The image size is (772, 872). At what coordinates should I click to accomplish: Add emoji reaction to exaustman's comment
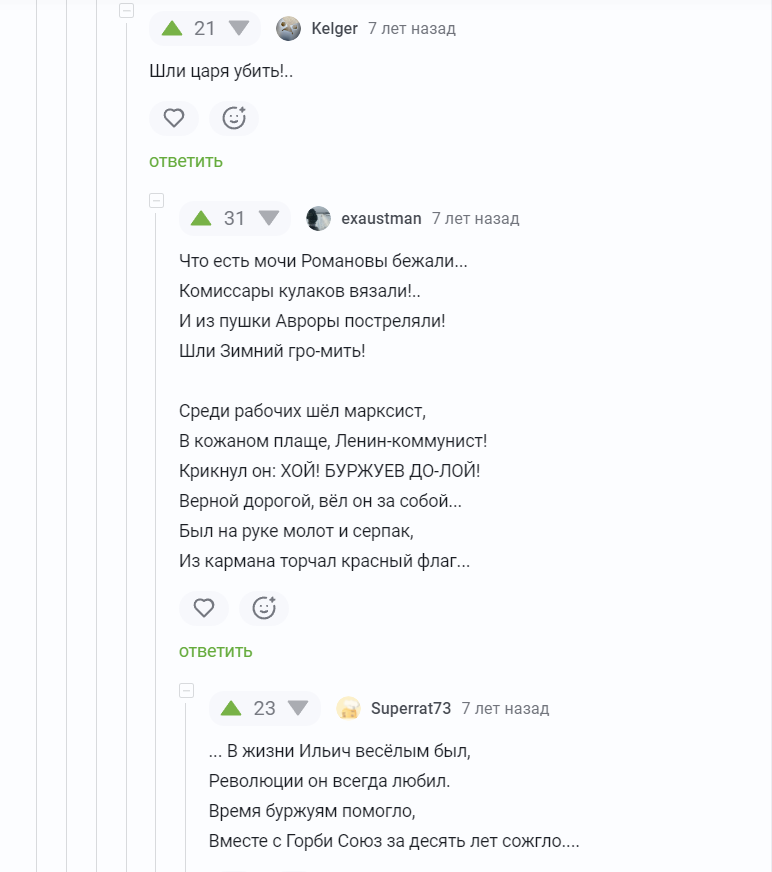(264, 608)
